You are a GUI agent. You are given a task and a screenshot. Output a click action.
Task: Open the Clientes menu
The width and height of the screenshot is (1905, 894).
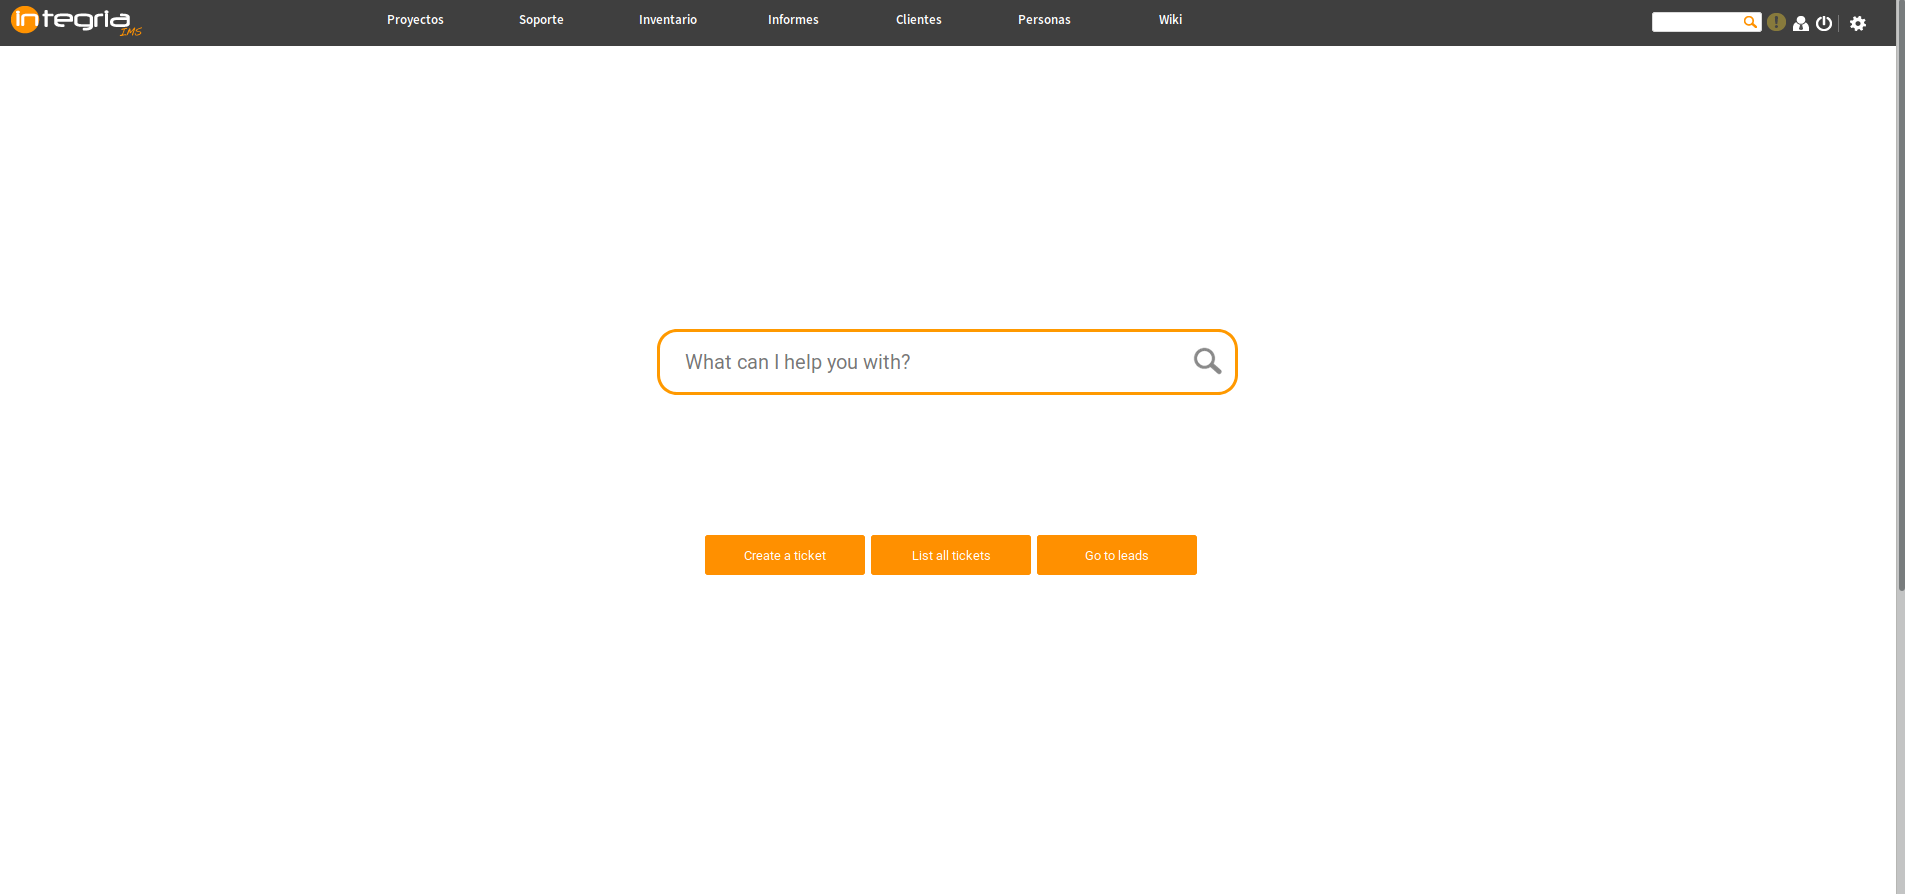(919, 20)
